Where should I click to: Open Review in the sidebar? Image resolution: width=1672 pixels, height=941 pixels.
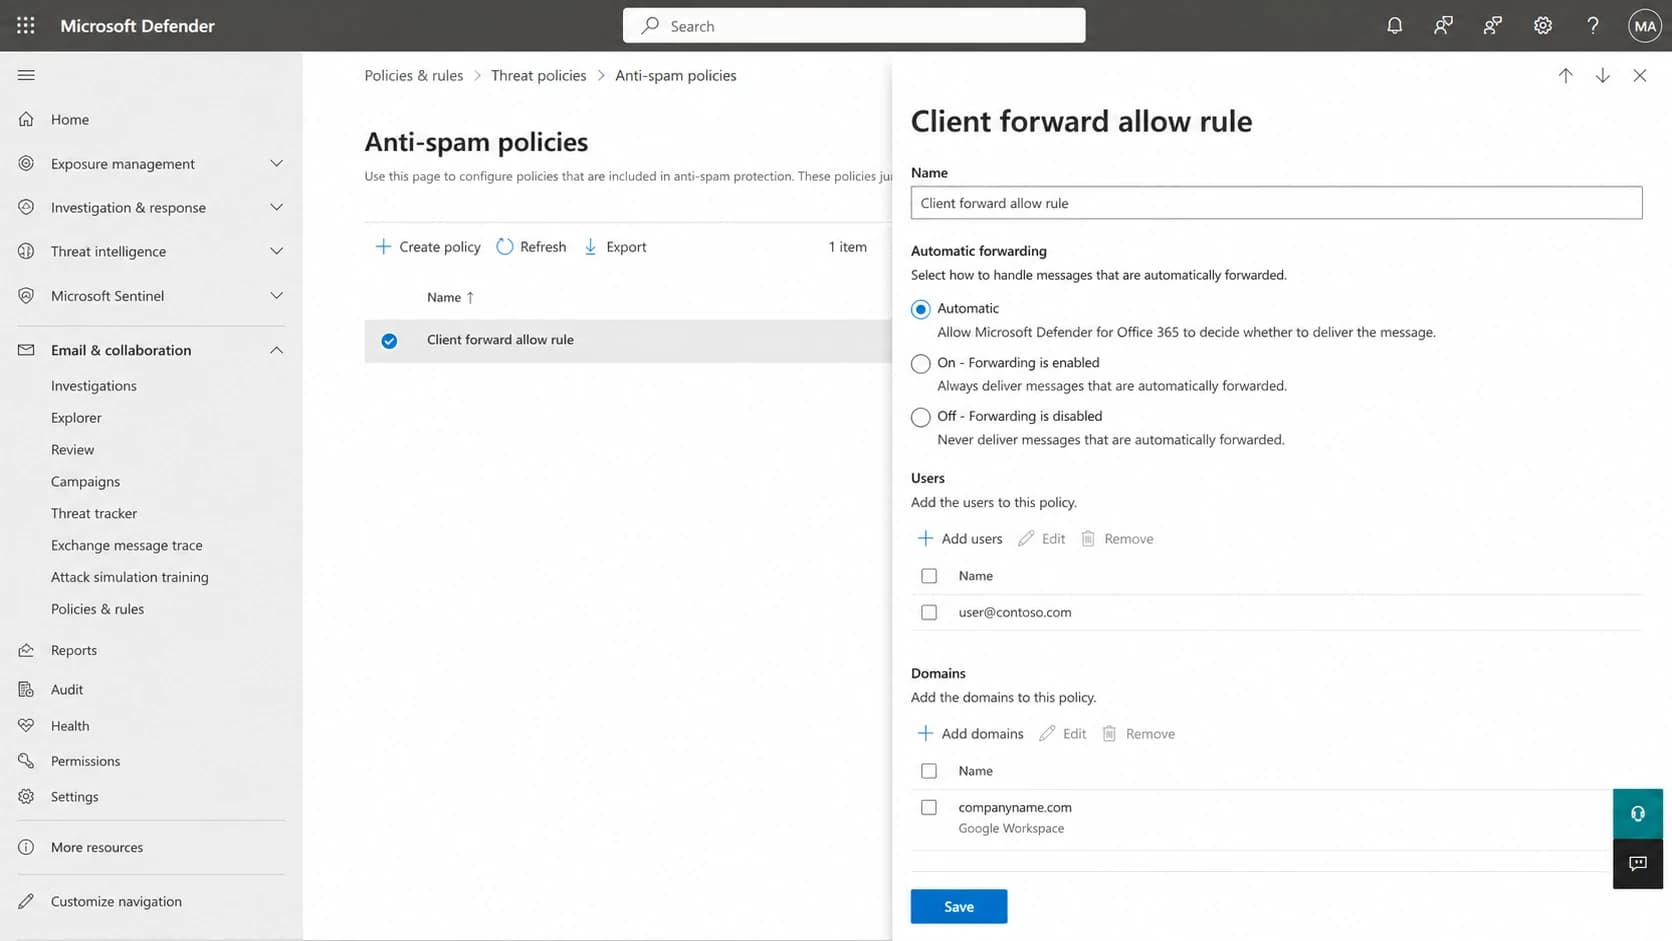click(x=72, y=450)
